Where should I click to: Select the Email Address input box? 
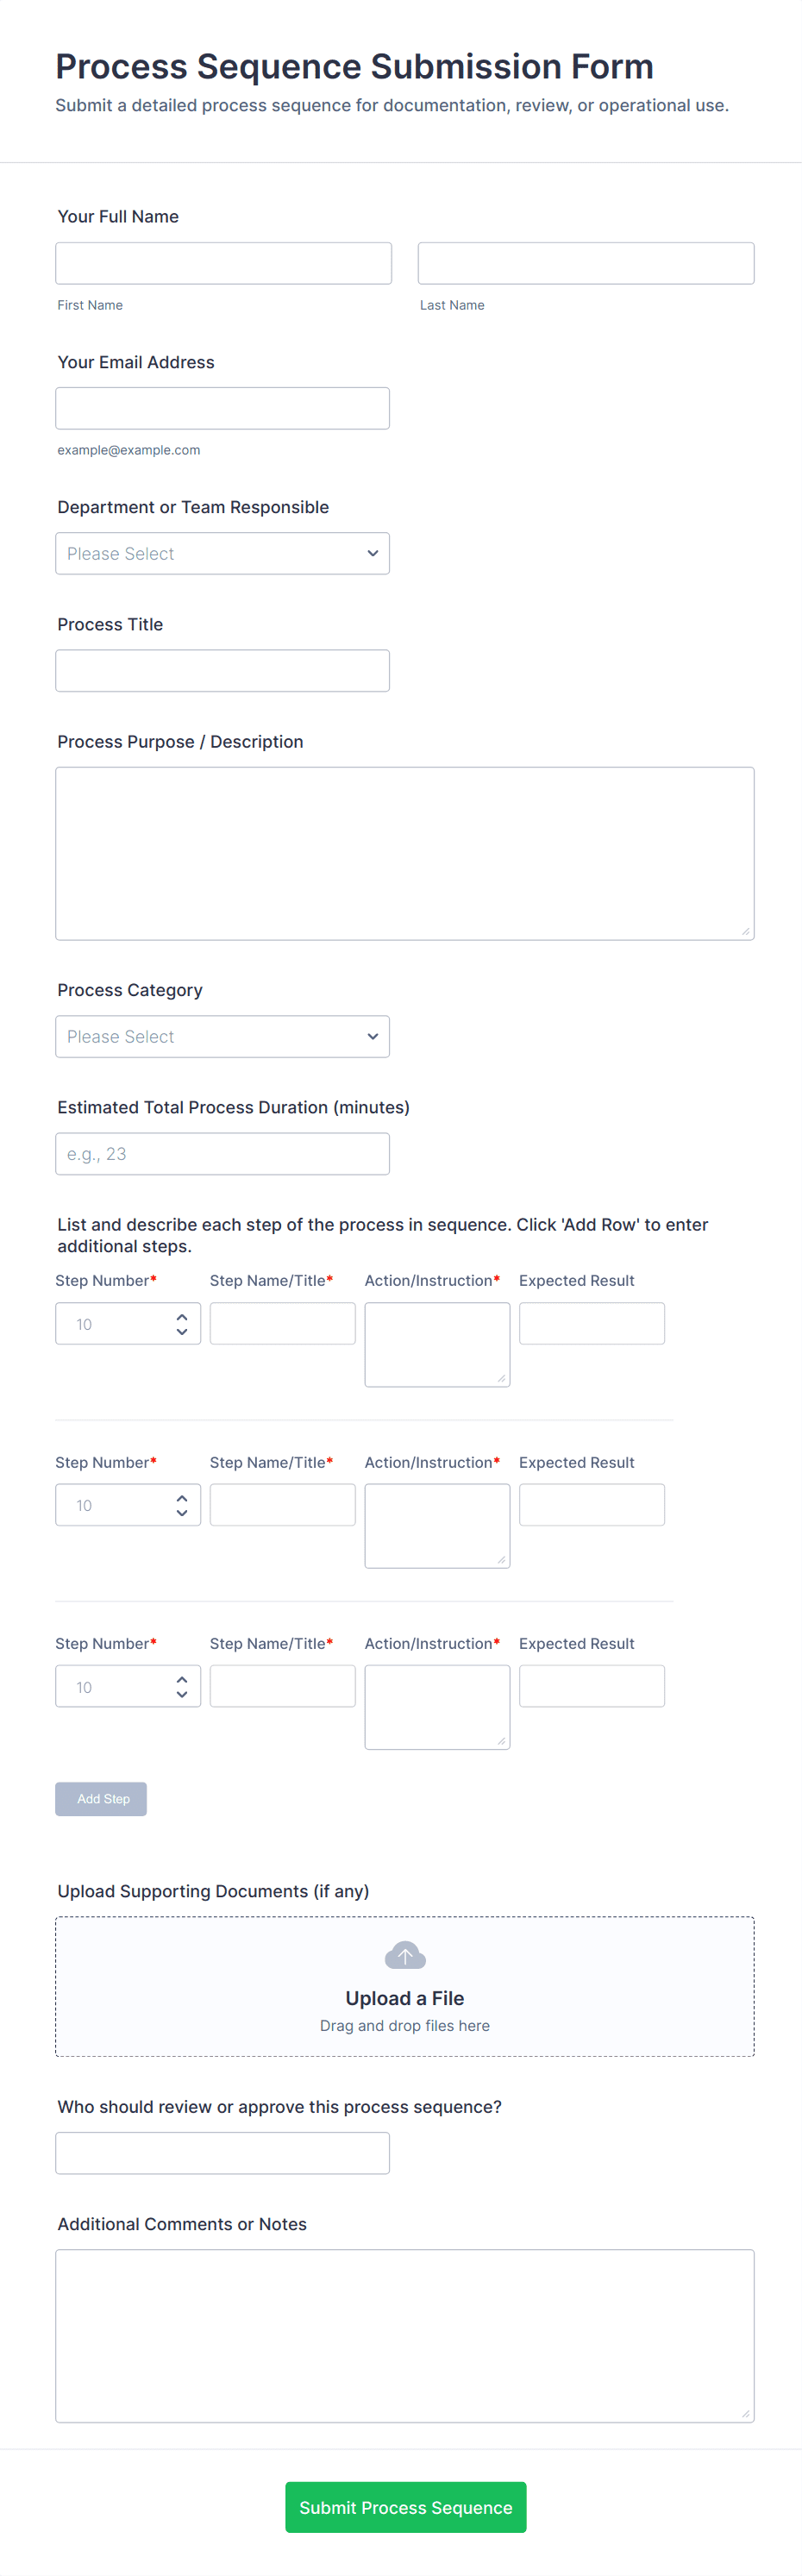222,408
